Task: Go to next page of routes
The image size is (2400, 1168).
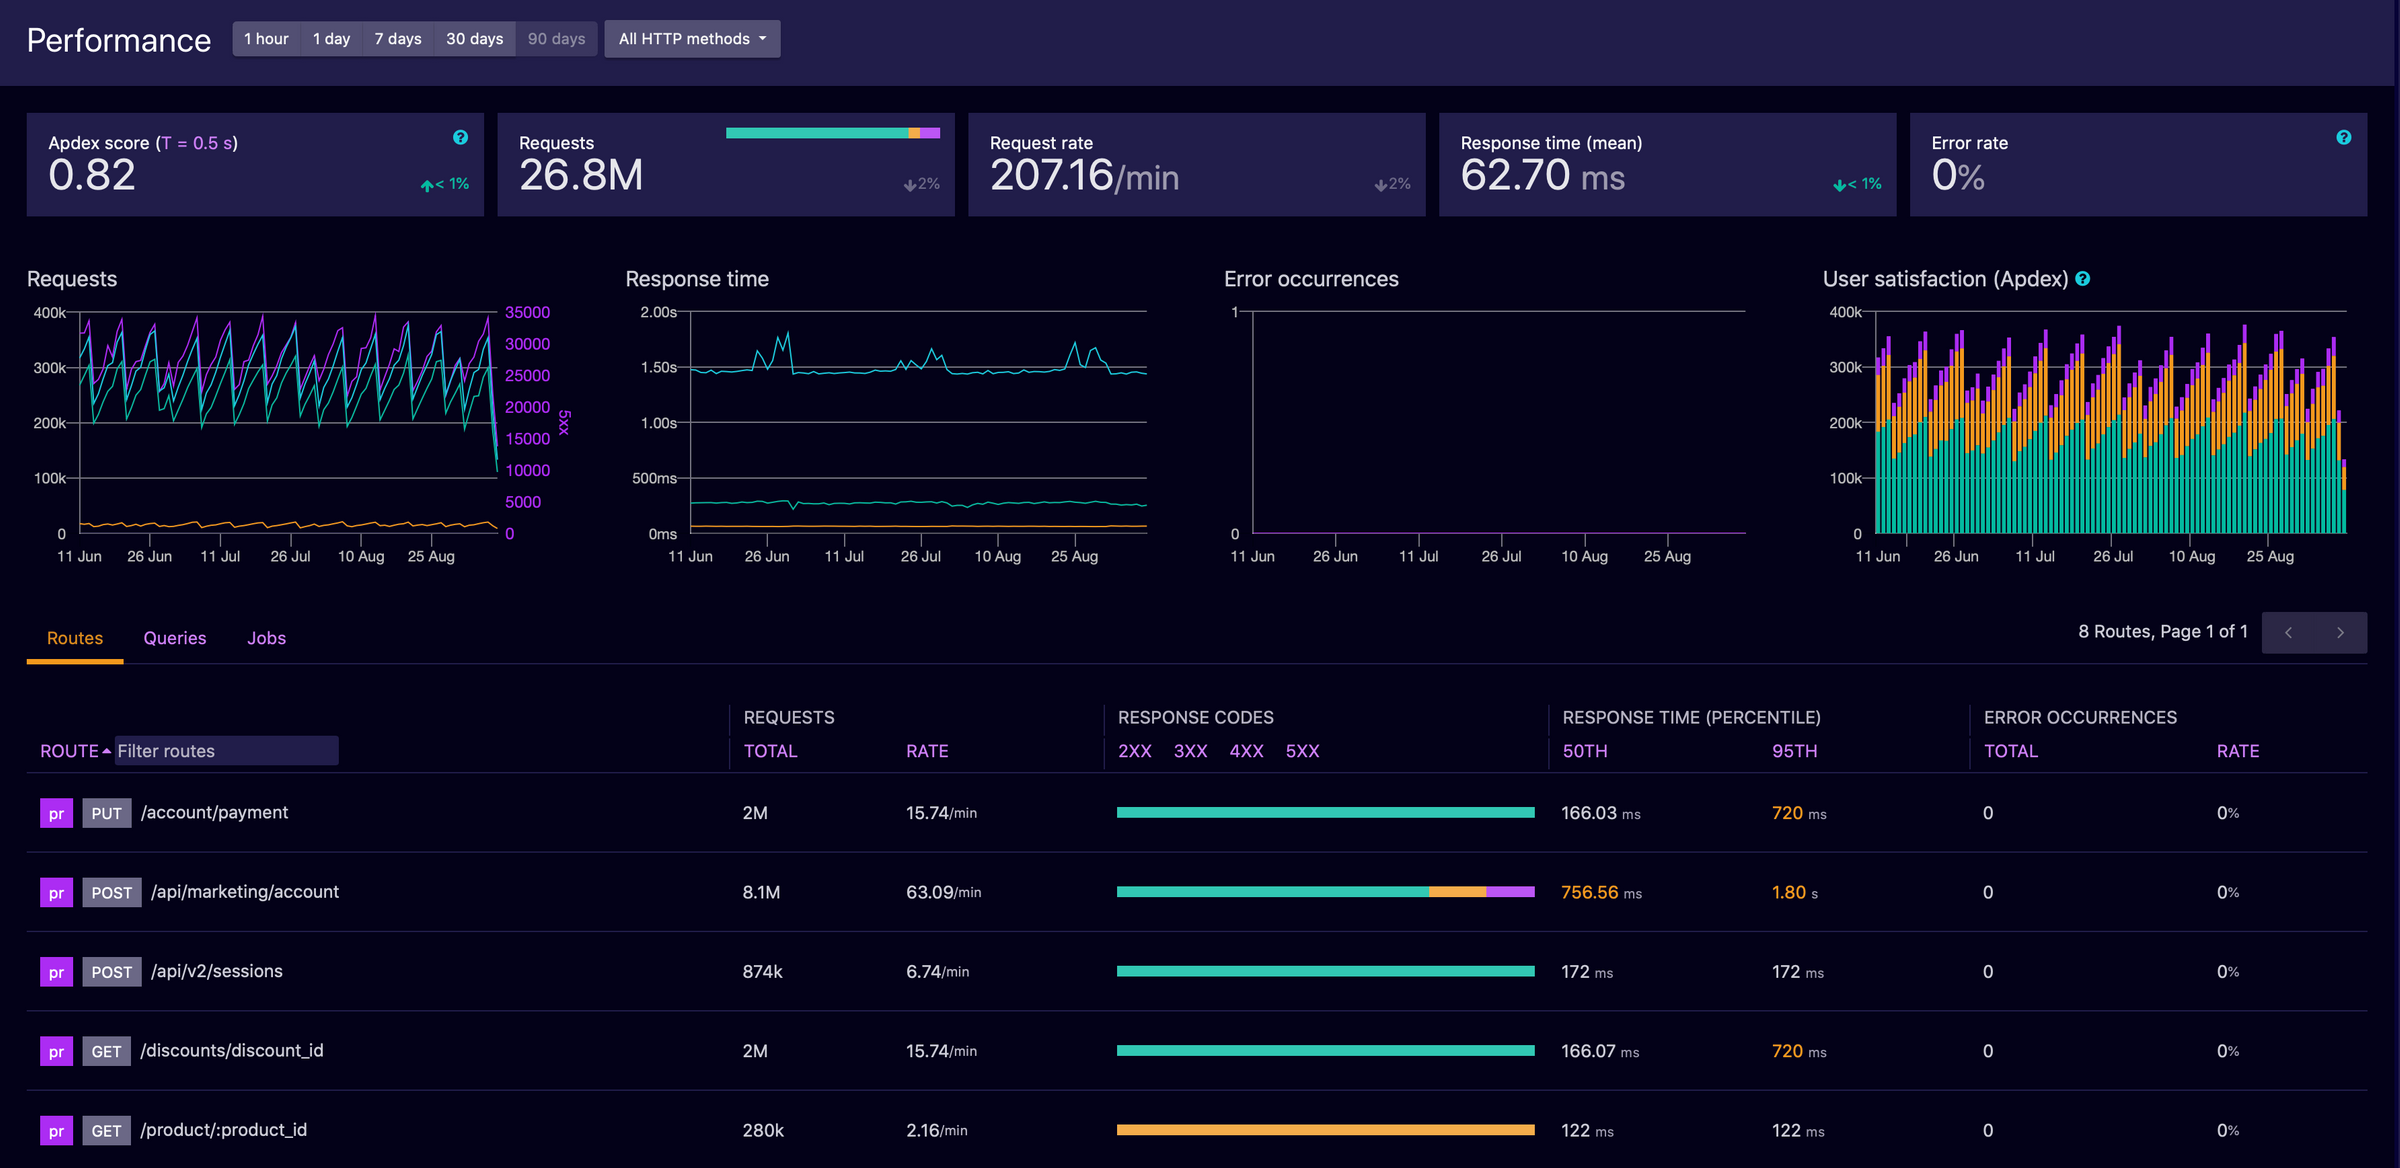Action: click(2341, 632)
